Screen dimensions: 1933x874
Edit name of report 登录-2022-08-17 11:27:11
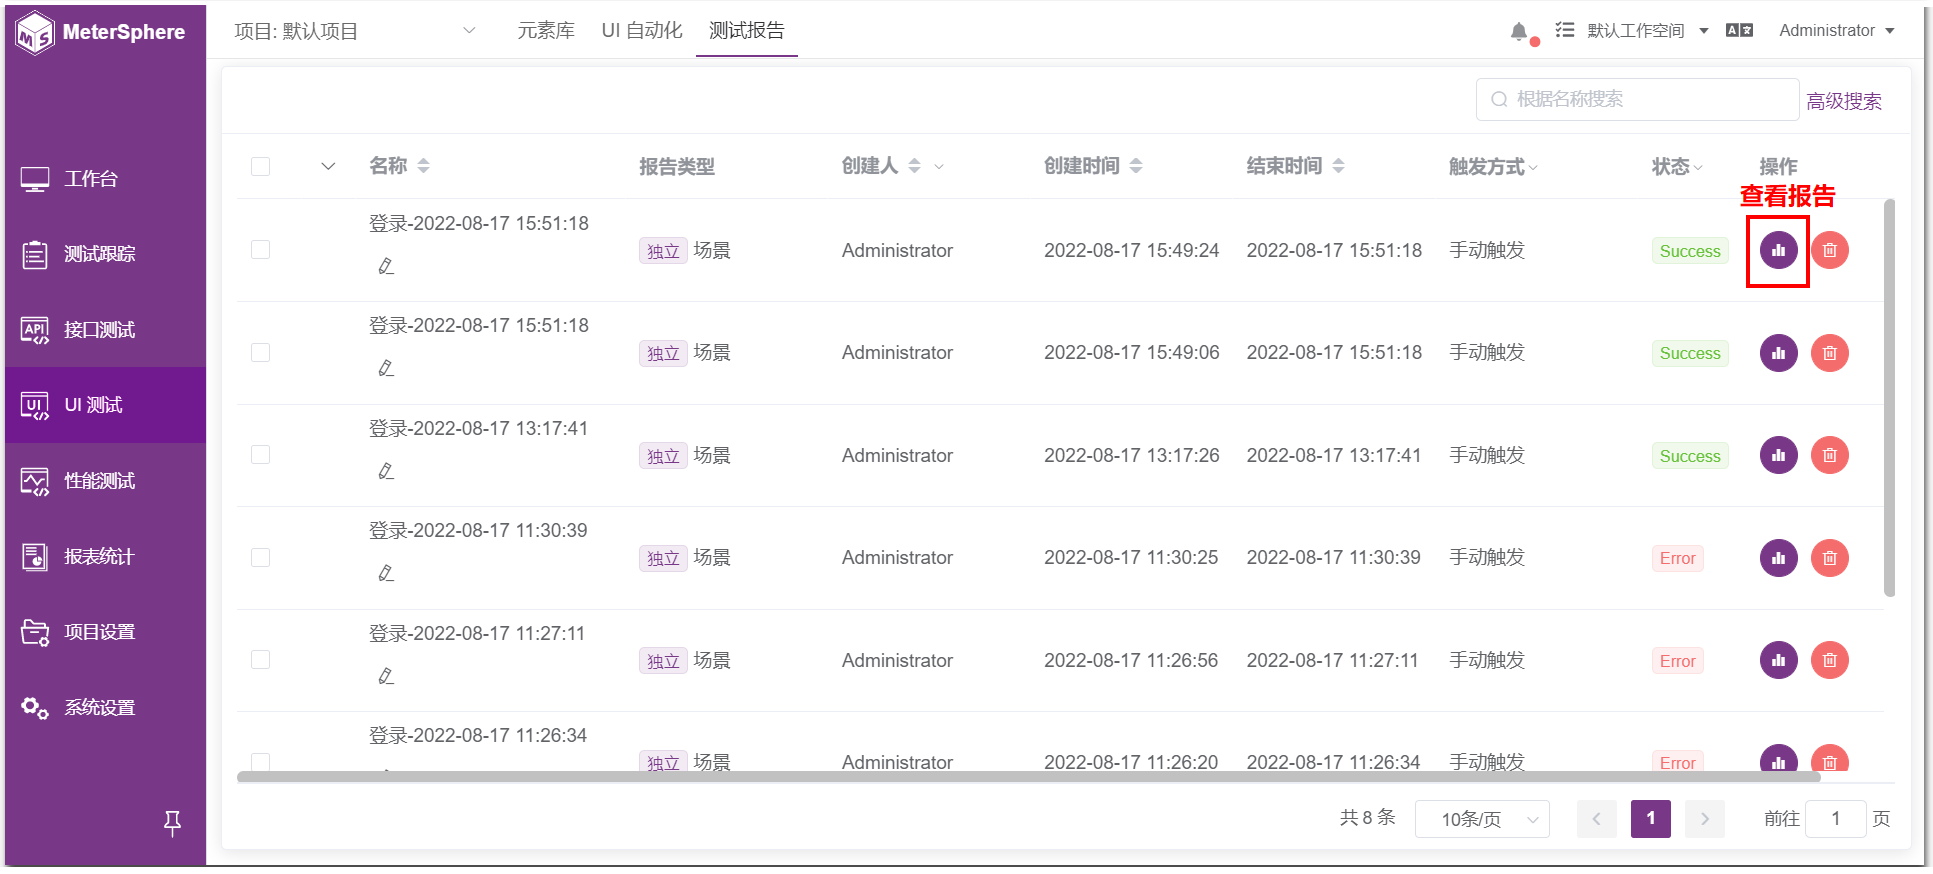coord(386,676)
